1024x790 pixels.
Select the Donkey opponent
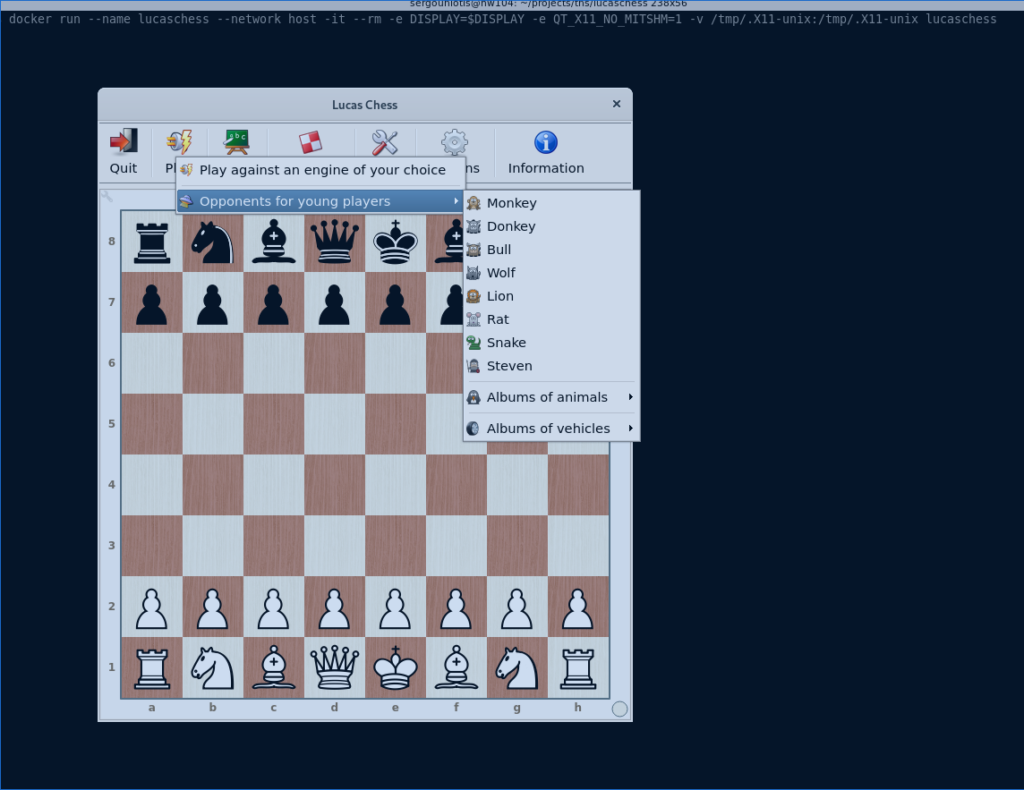(x=551, y=227)
